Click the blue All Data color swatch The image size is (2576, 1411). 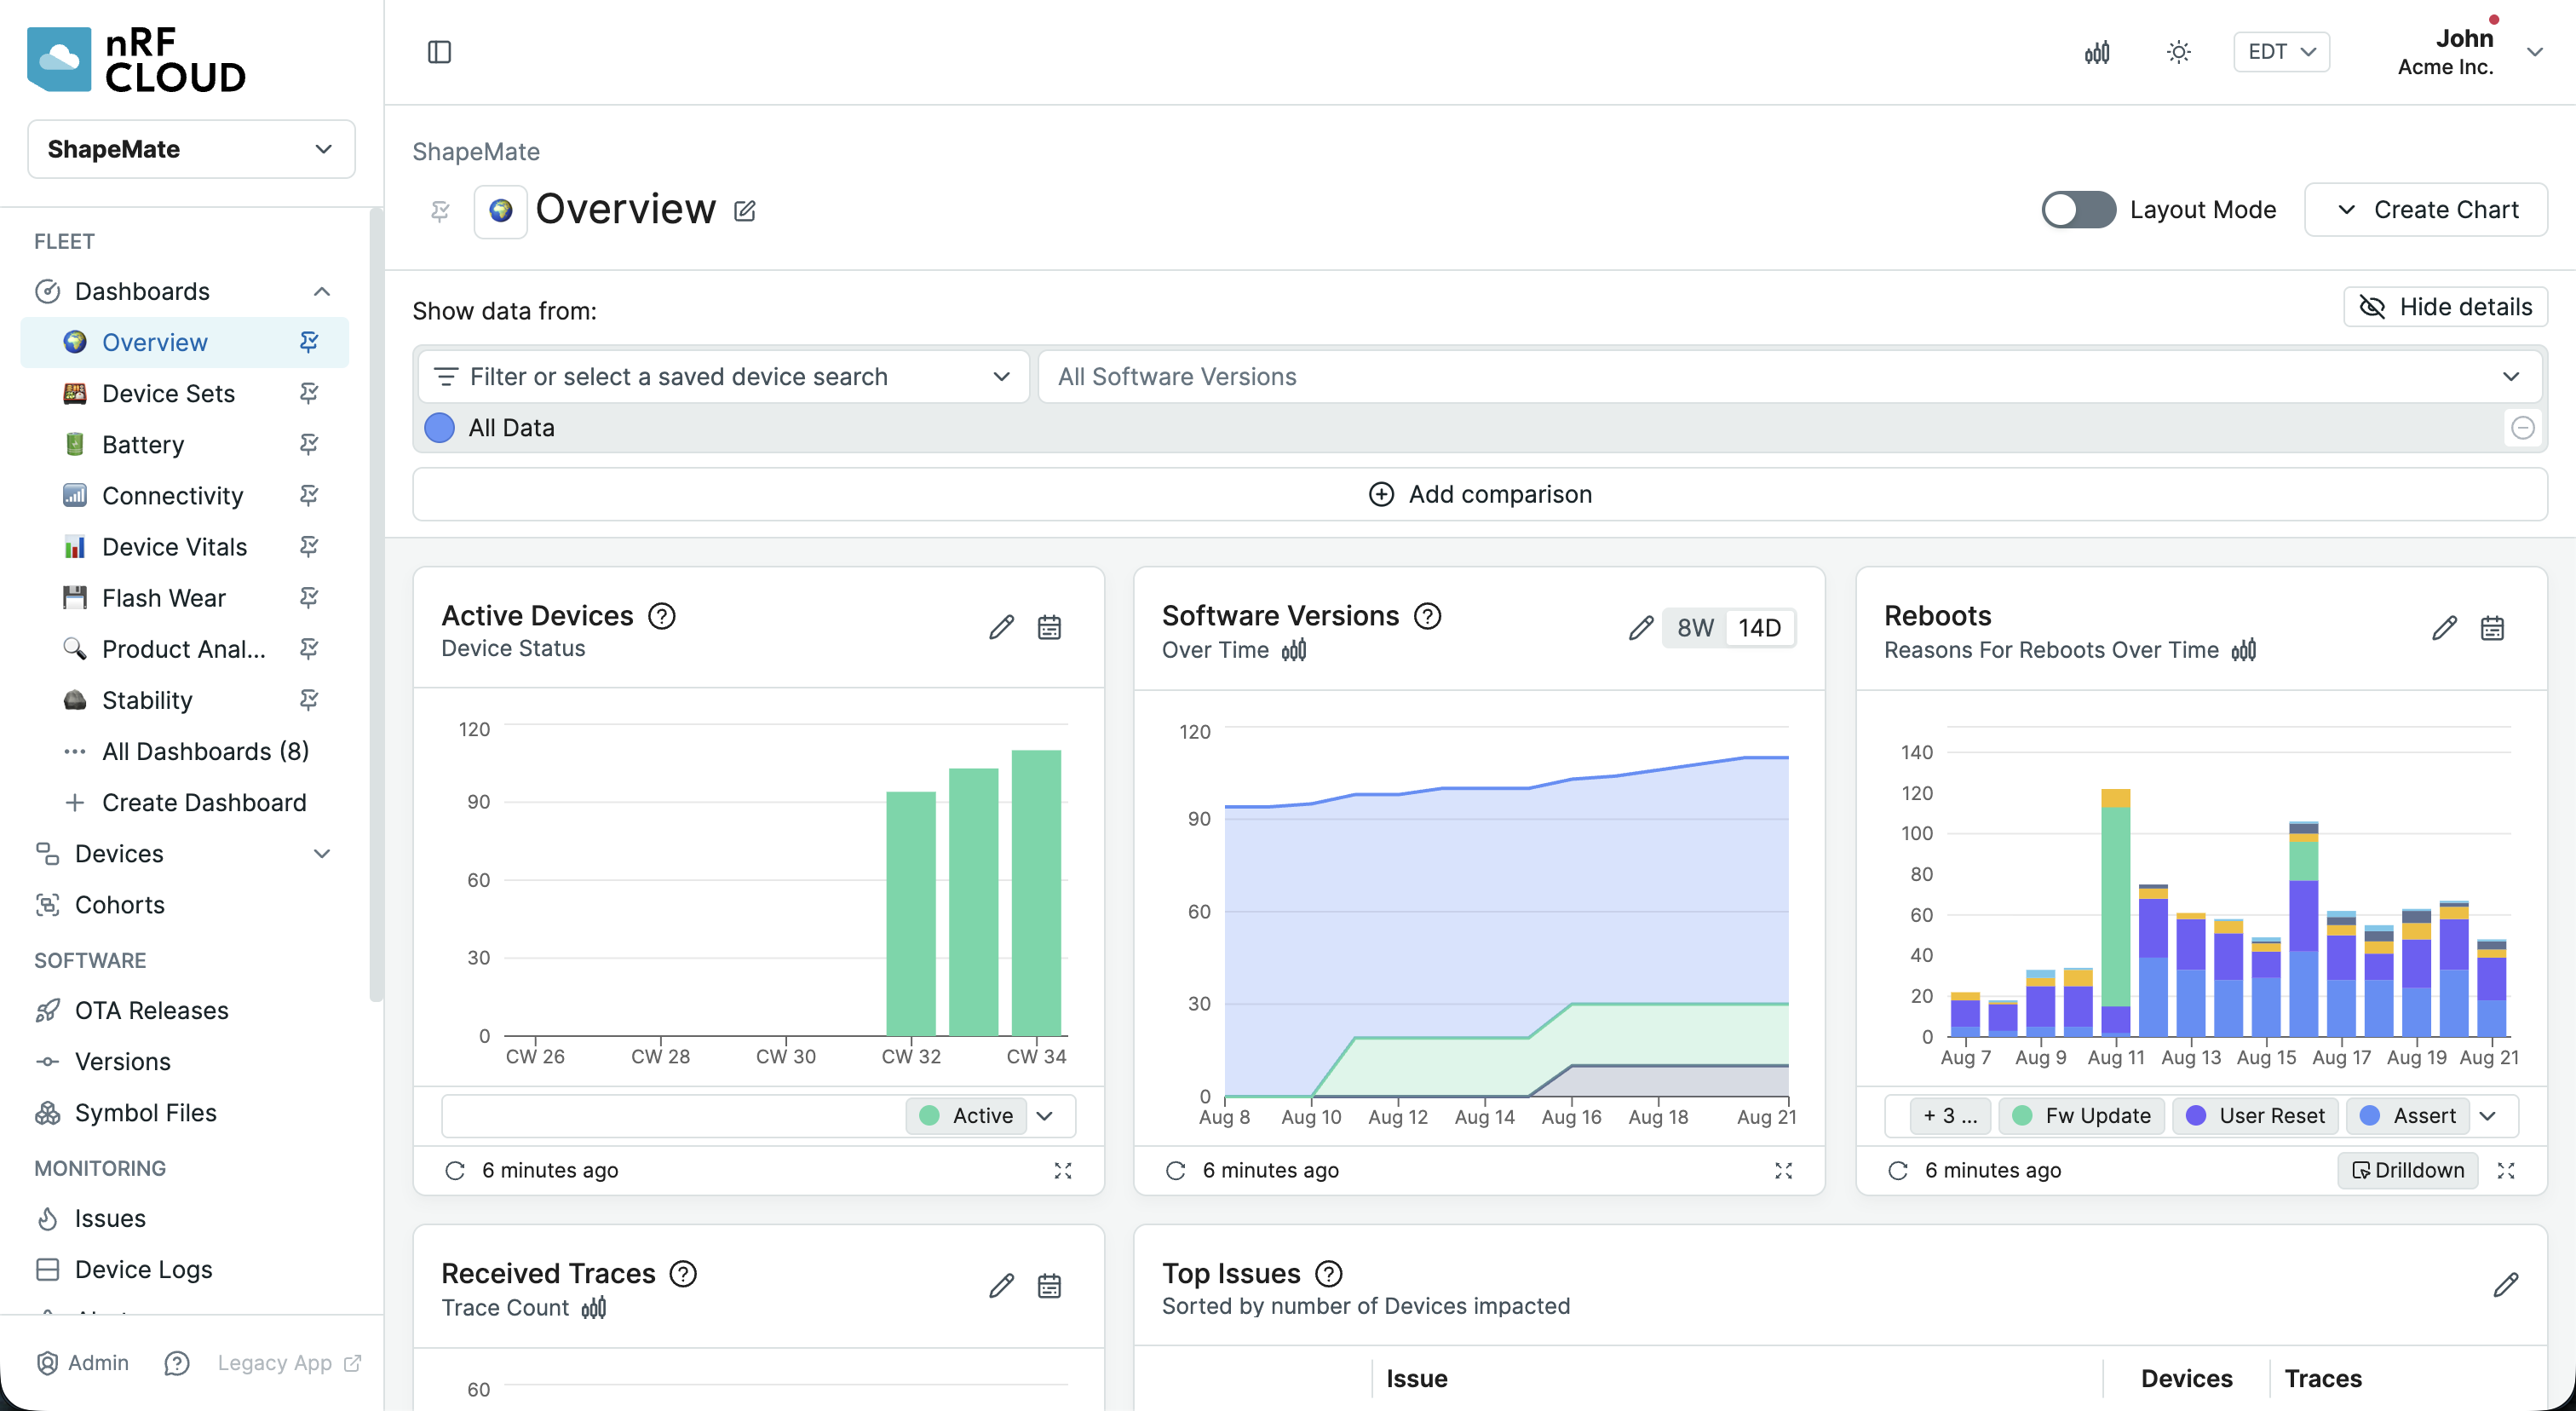[x=439, y=428]
